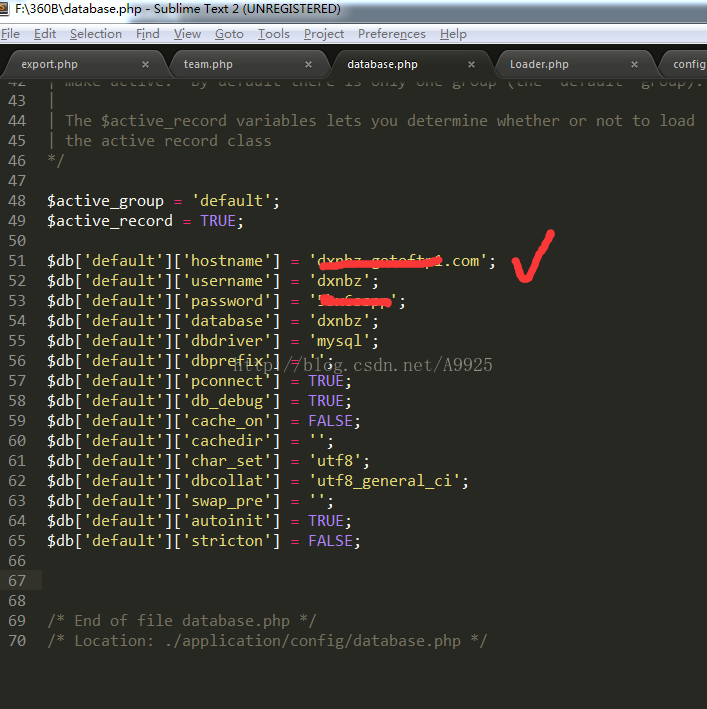Close the database.php tab
Viewport: 707px width, 709px height.
pos(472,65)
